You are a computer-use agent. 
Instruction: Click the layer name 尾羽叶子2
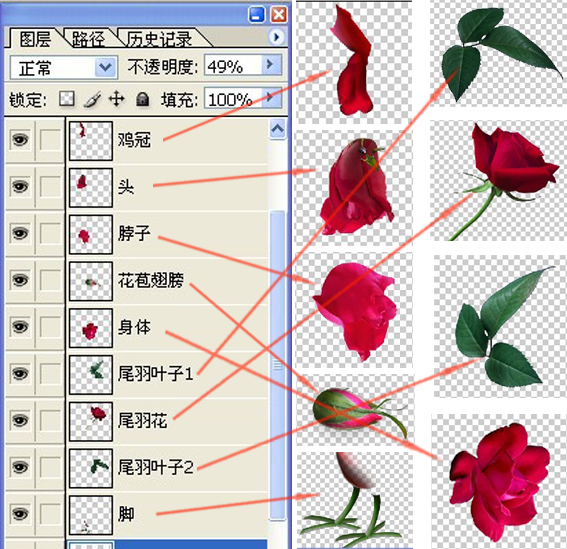pos(155,467)
